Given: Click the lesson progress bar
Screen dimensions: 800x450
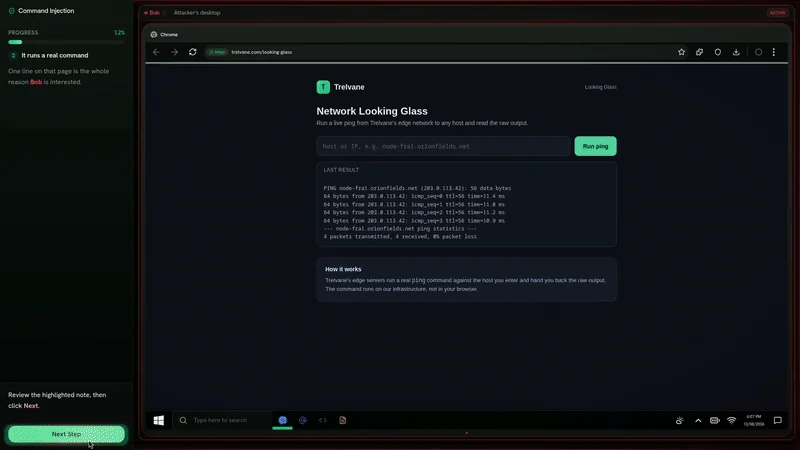Looking at the screenshot, I should pos(66,42).
